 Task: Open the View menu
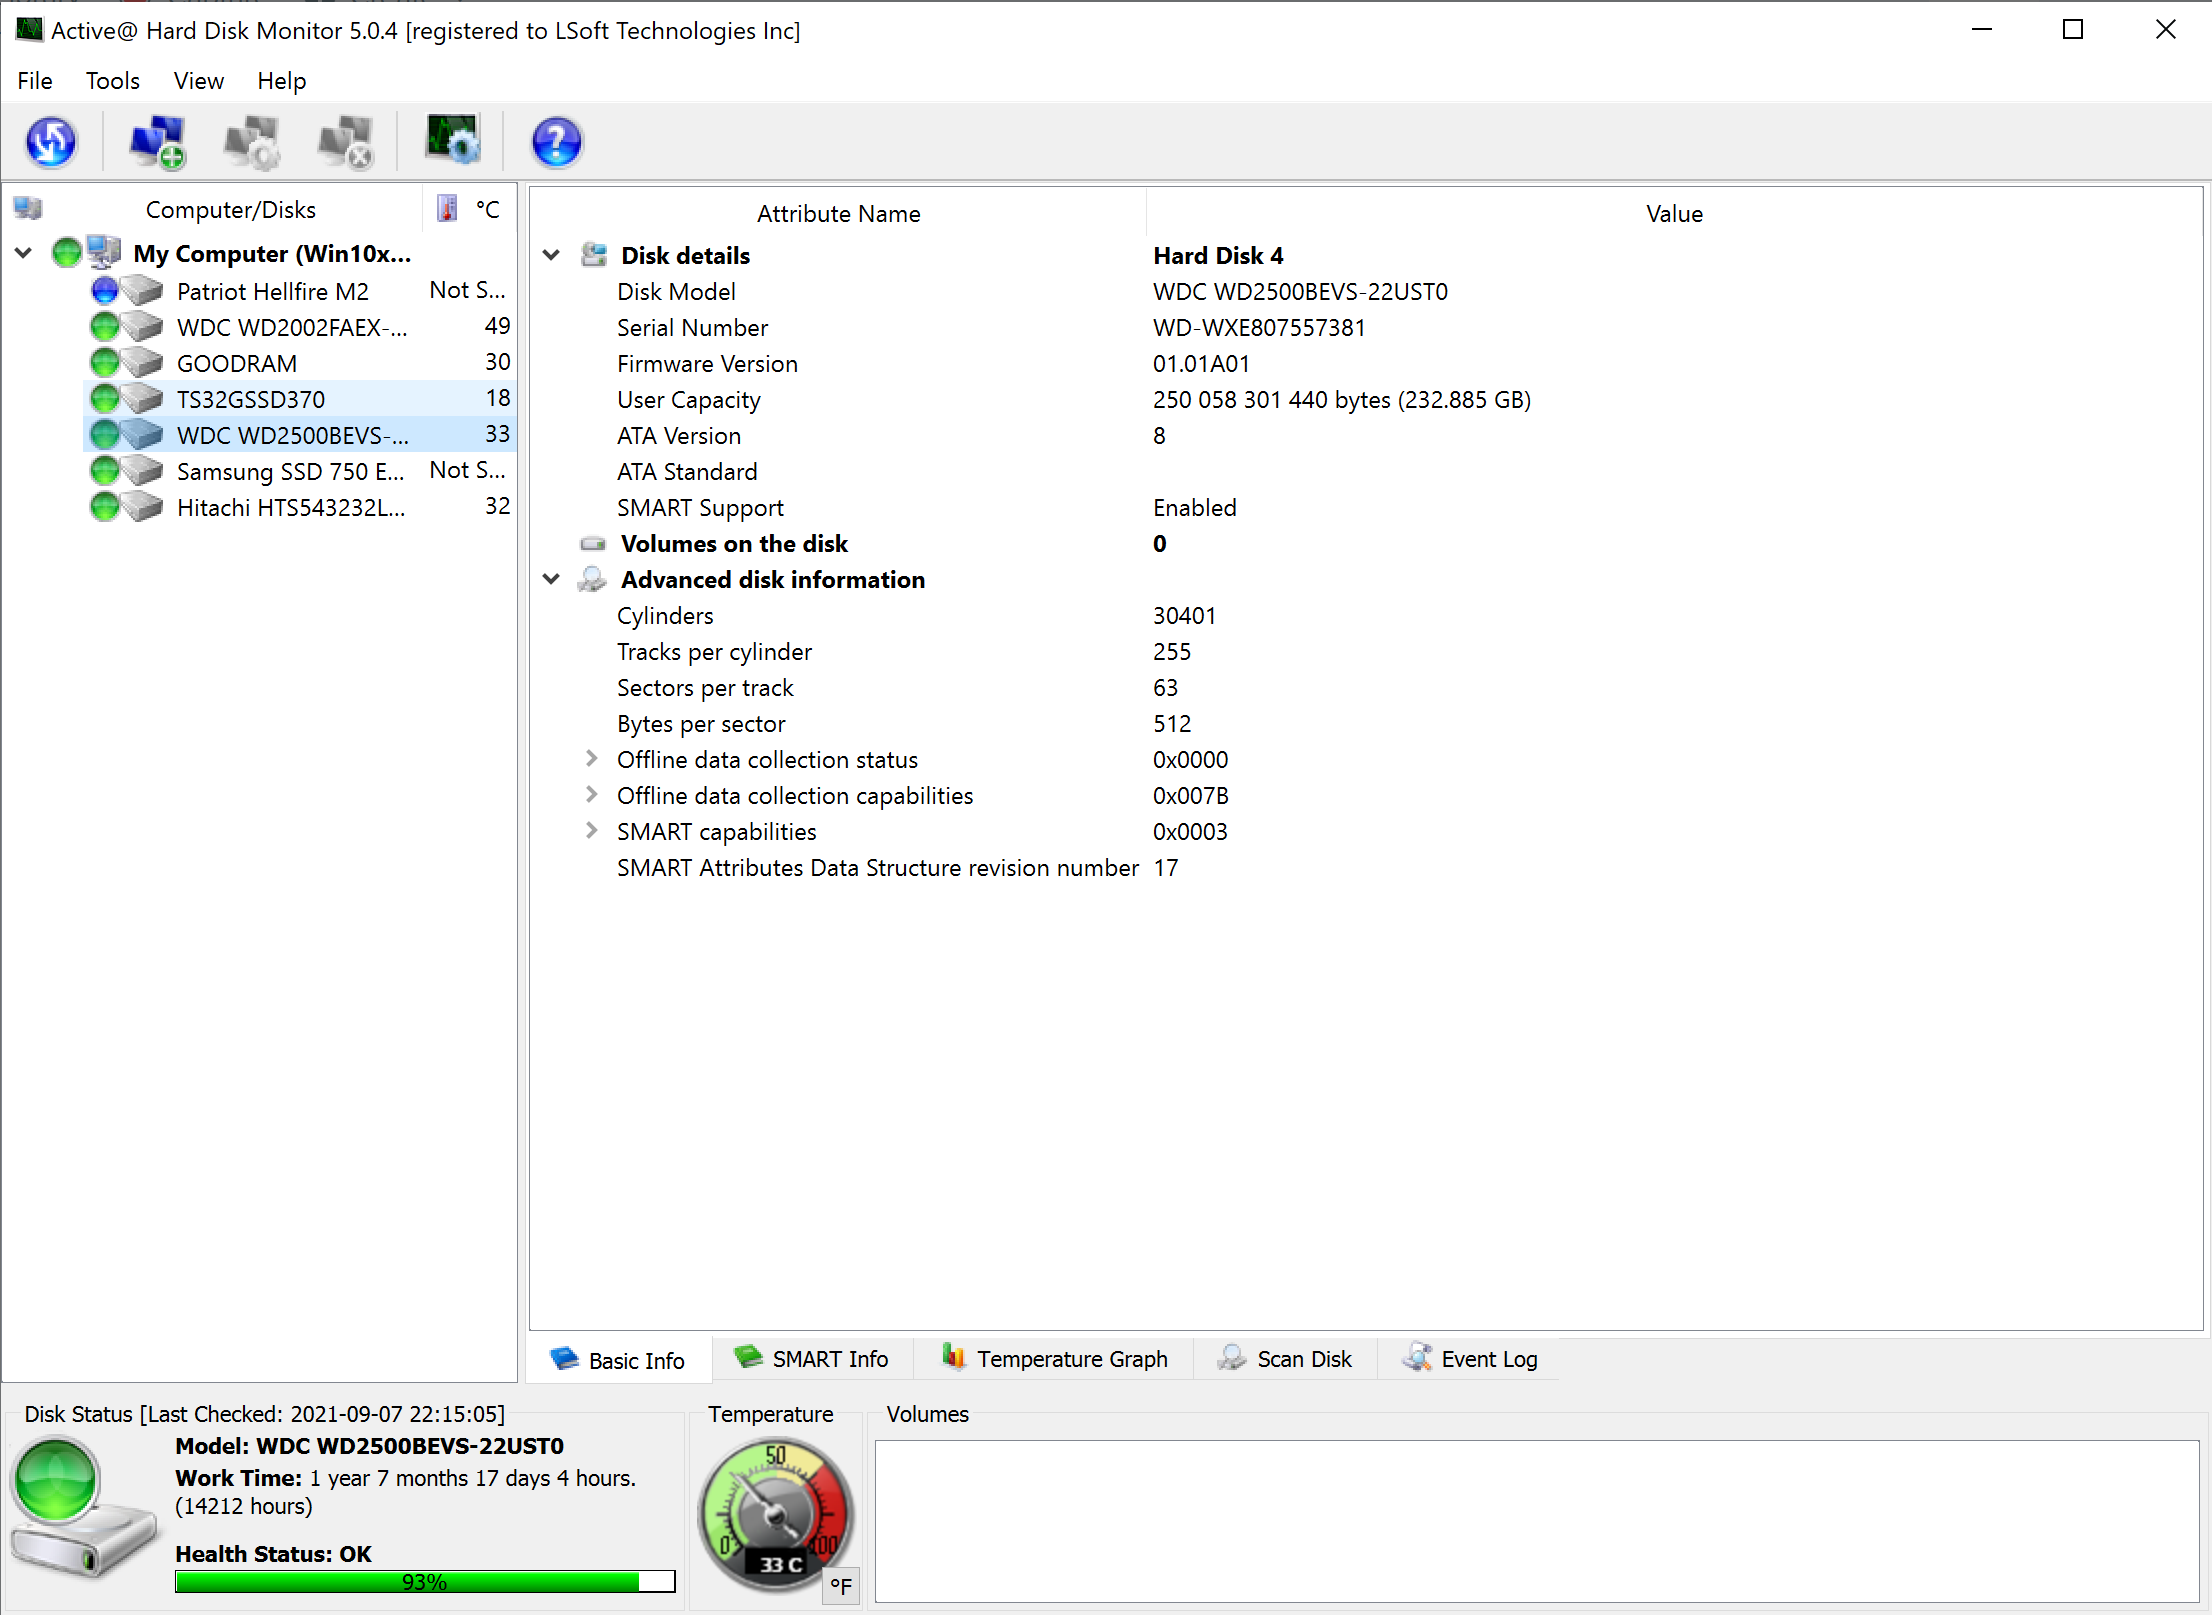pos(199,81)
